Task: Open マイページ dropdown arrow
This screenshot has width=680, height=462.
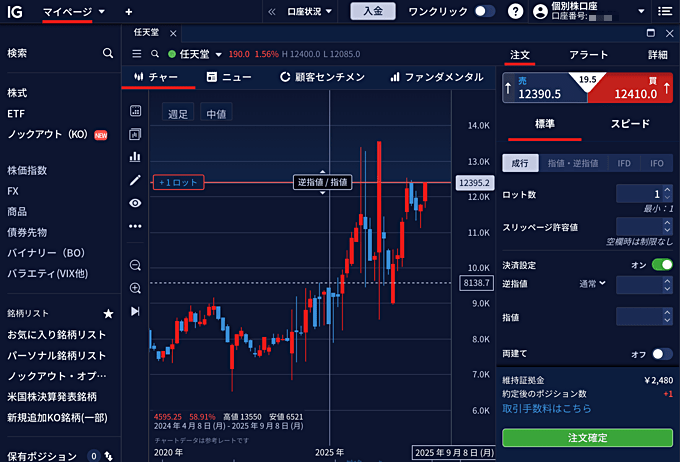Action: tap(102, 12)
